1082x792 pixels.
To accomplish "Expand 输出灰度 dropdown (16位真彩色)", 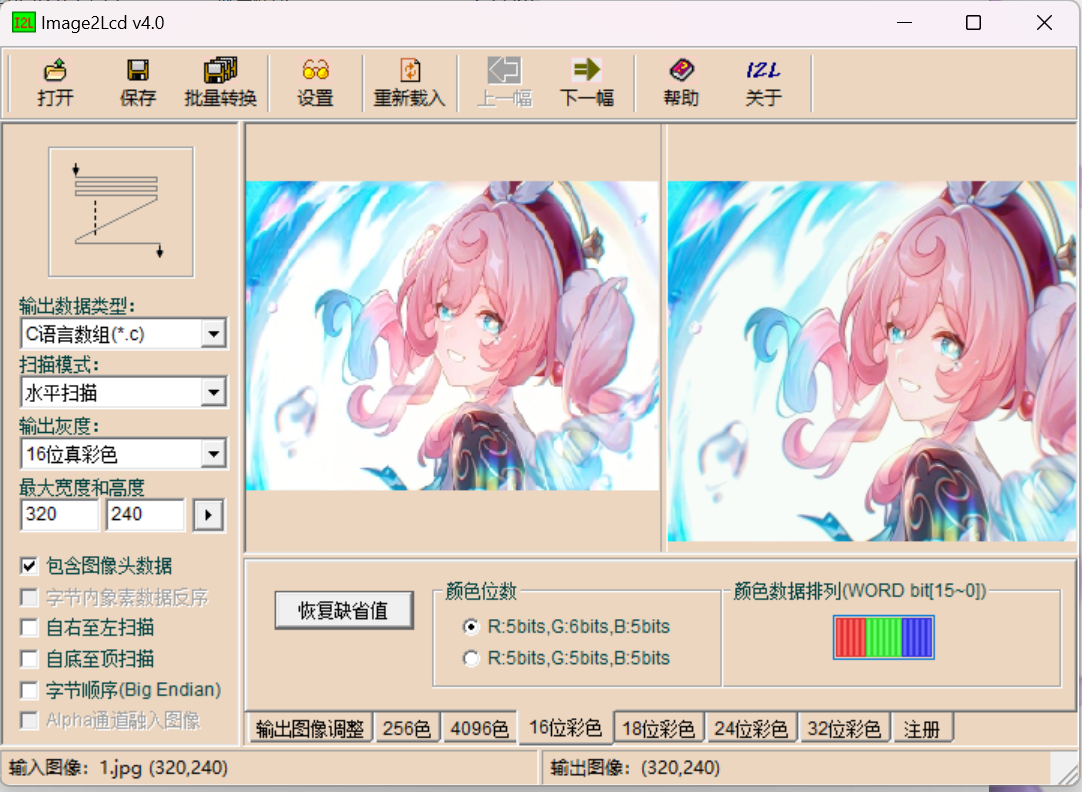I will (x=214, y=454).
